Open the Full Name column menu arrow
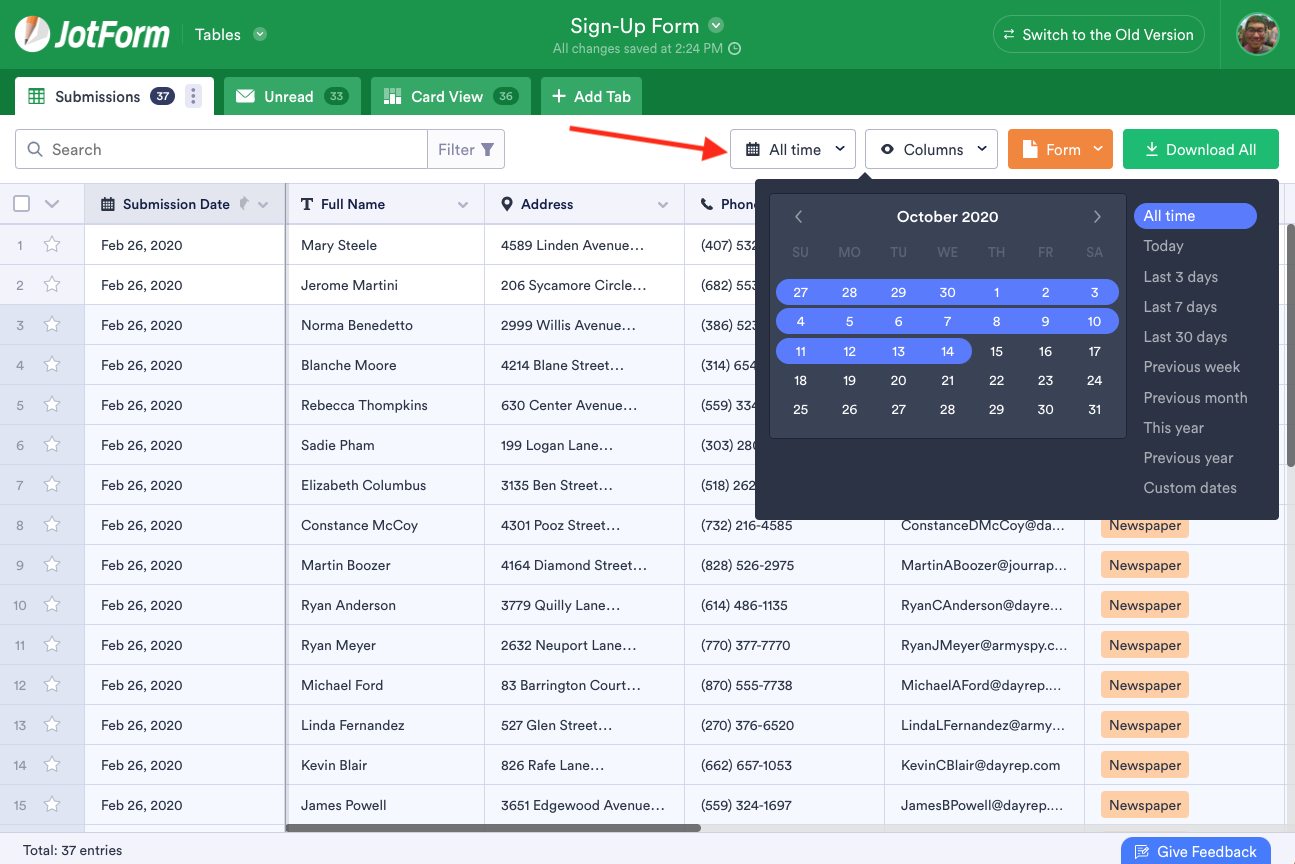The image size is (1295, 864). 463,205
